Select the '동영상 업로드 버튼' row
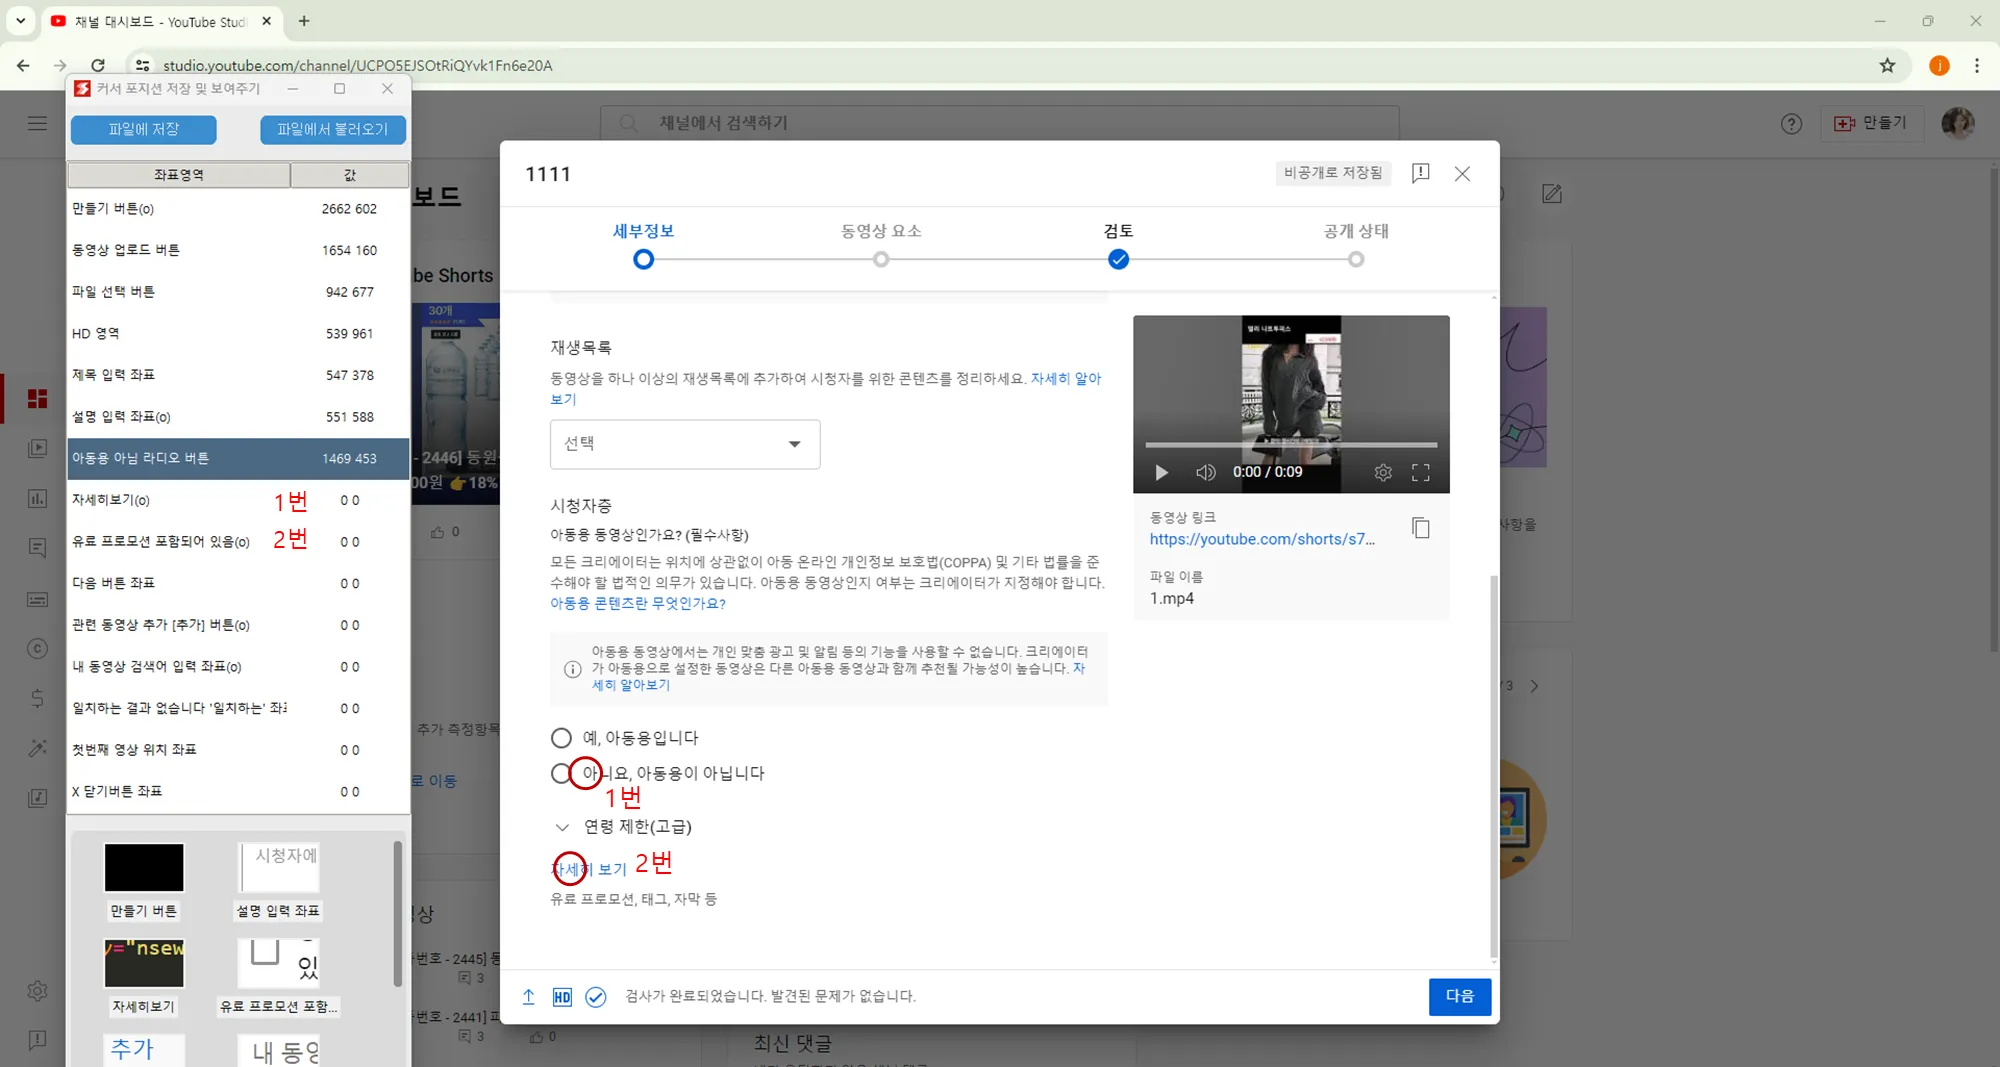Screen dimensions: 2000x1067 coord(238,250)
